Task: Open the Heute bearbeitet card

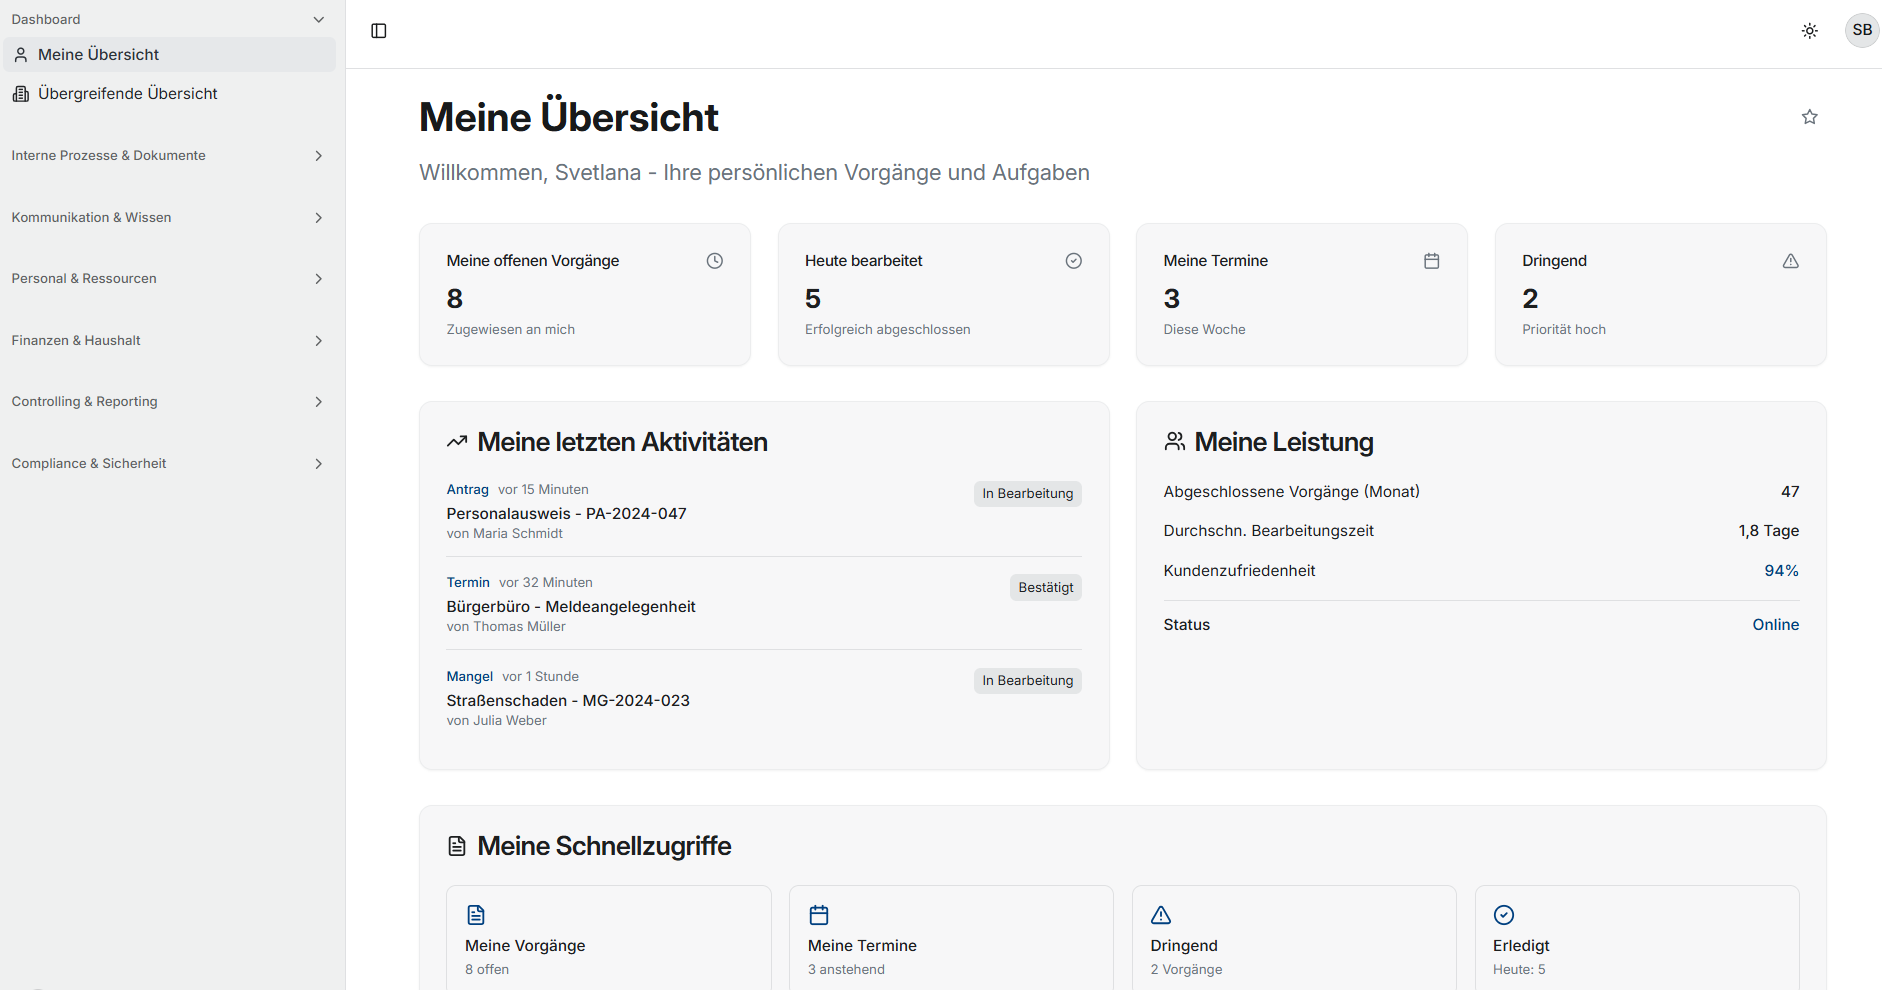Action: (x=944, y=295)
